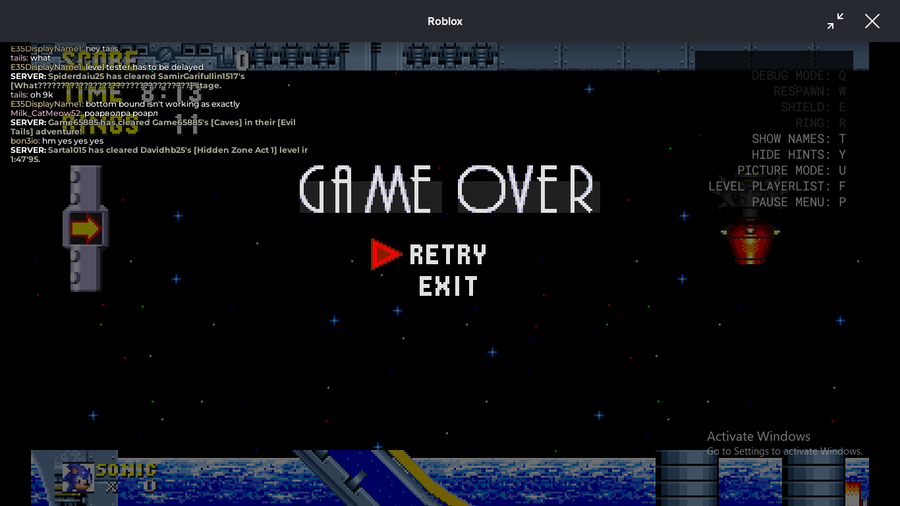
Task: Click the SHIELD: E hint
Action: point(813,107)
